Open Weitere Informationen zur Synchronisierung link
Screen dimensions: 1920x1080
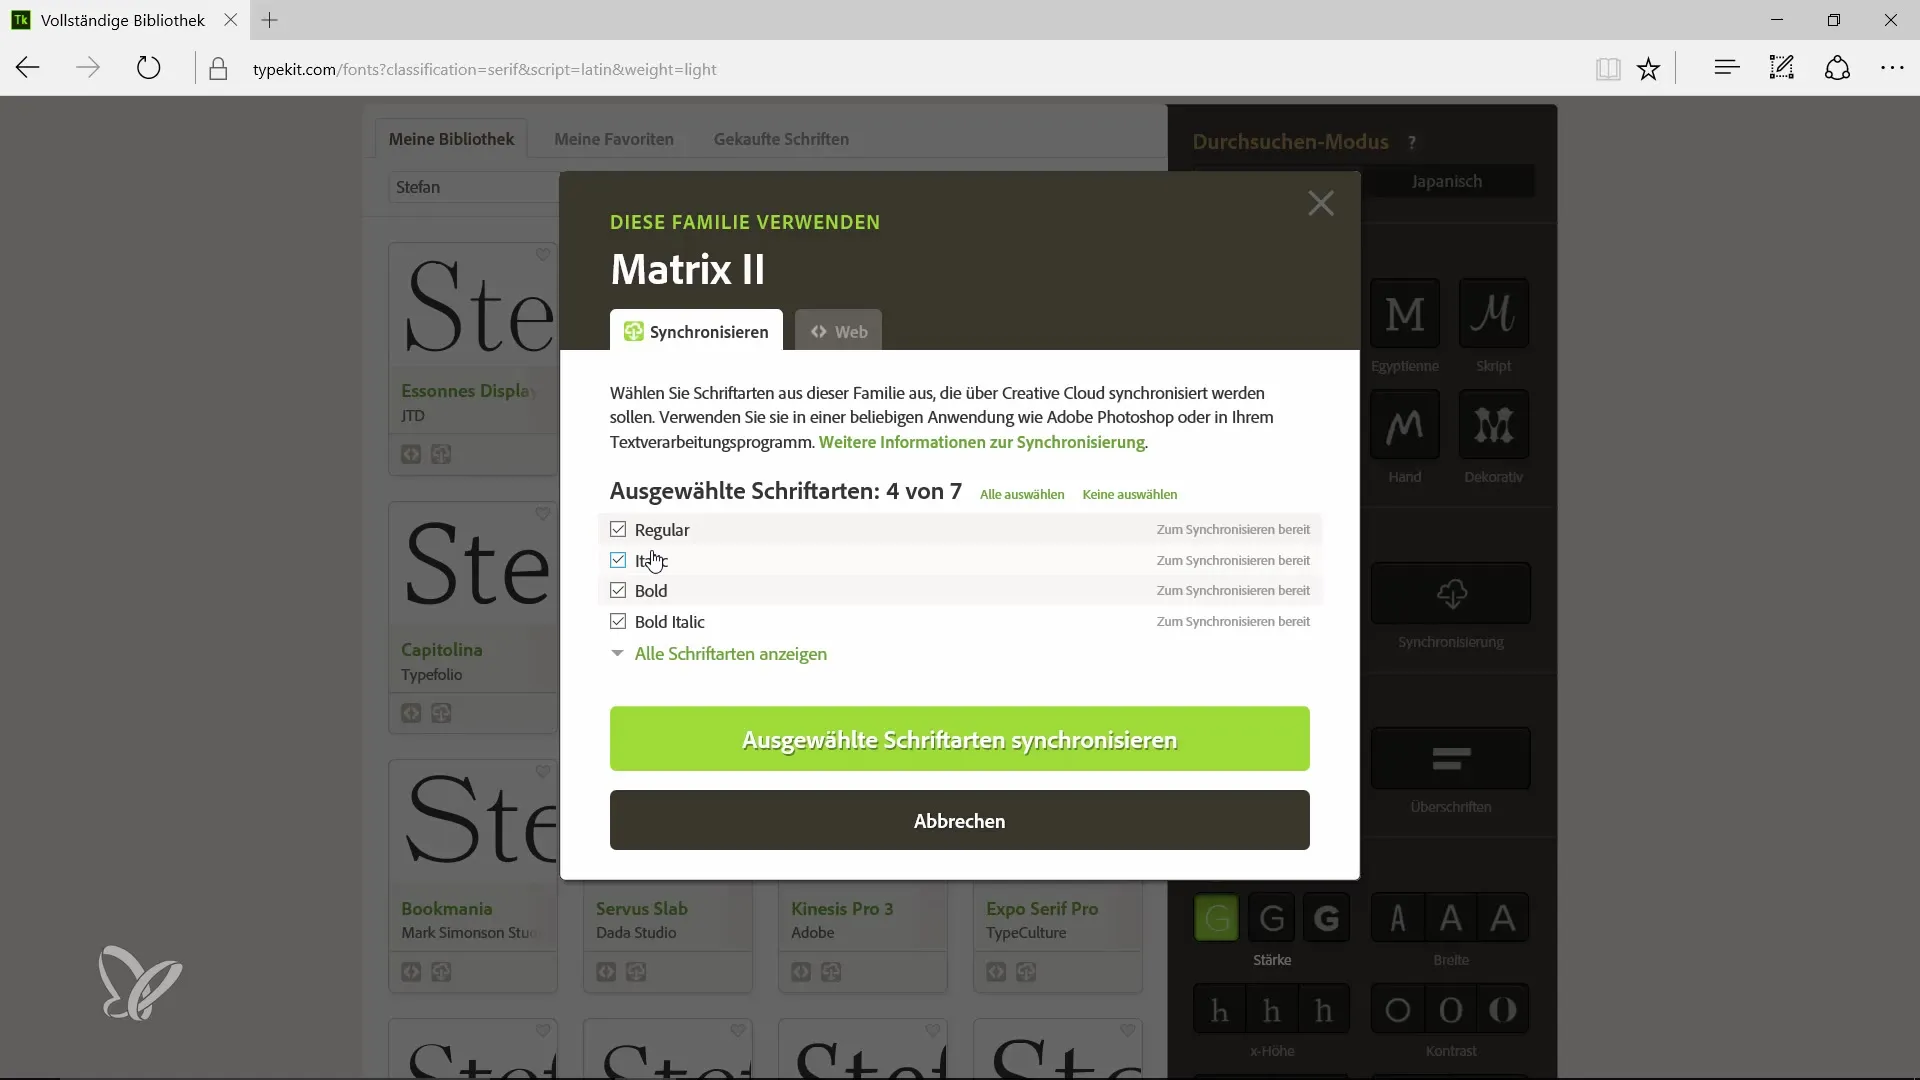(982, 441)
